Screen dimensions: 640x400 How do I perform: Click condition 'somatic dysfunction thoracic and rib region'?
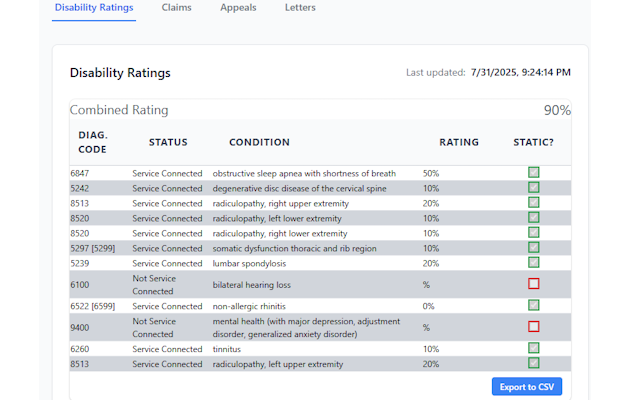[294, 249]
